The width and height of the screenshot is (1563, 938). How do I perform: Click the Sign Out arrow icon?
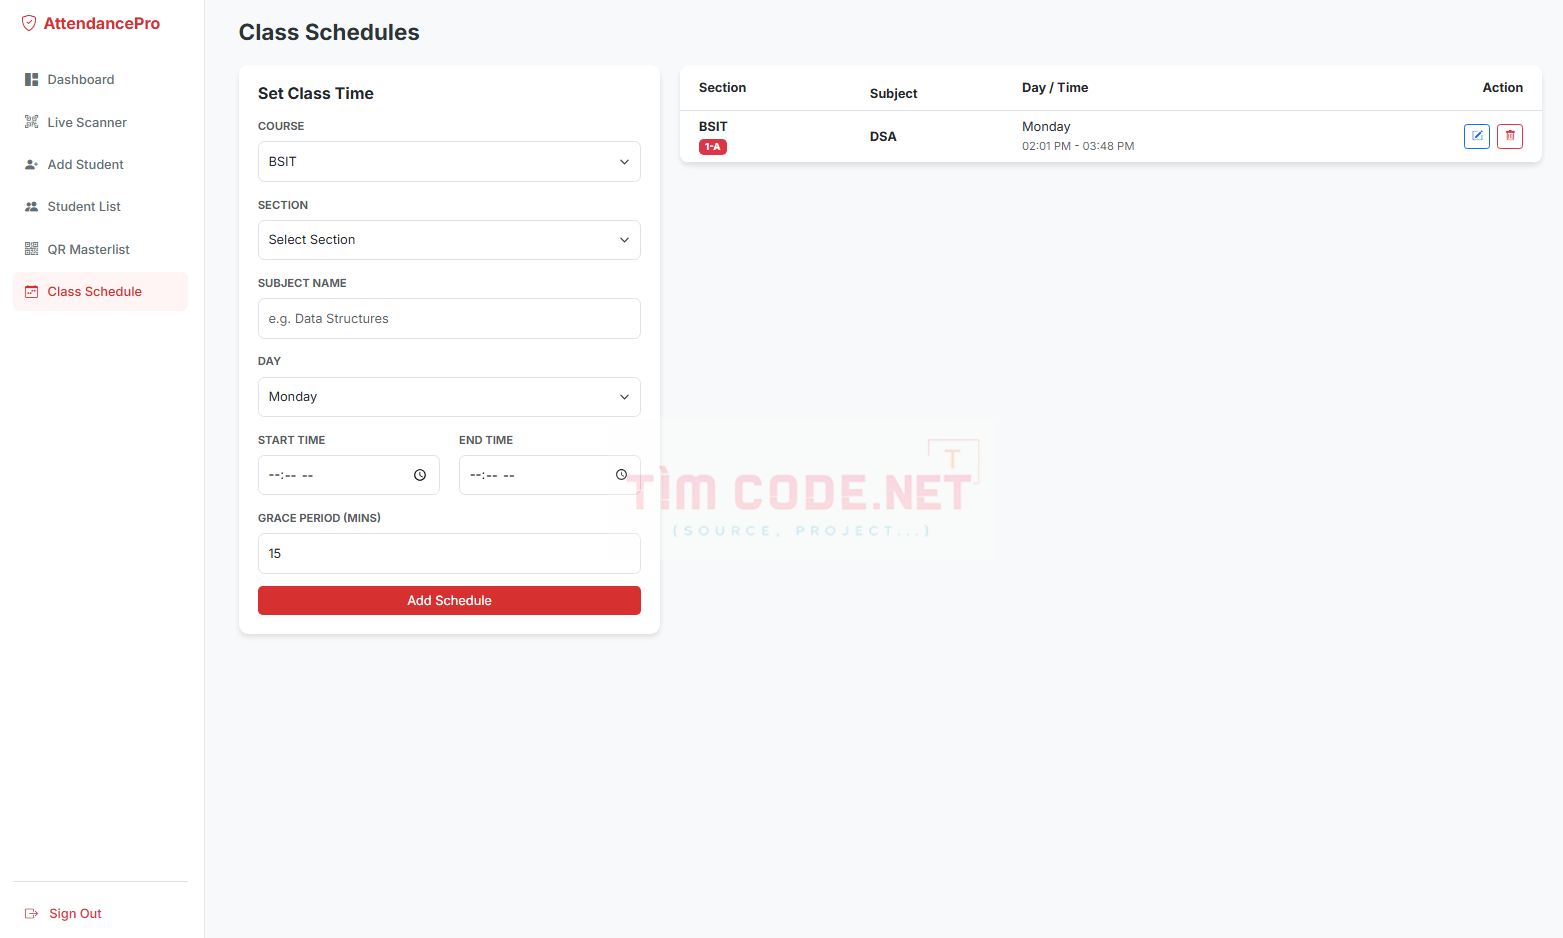31,914
